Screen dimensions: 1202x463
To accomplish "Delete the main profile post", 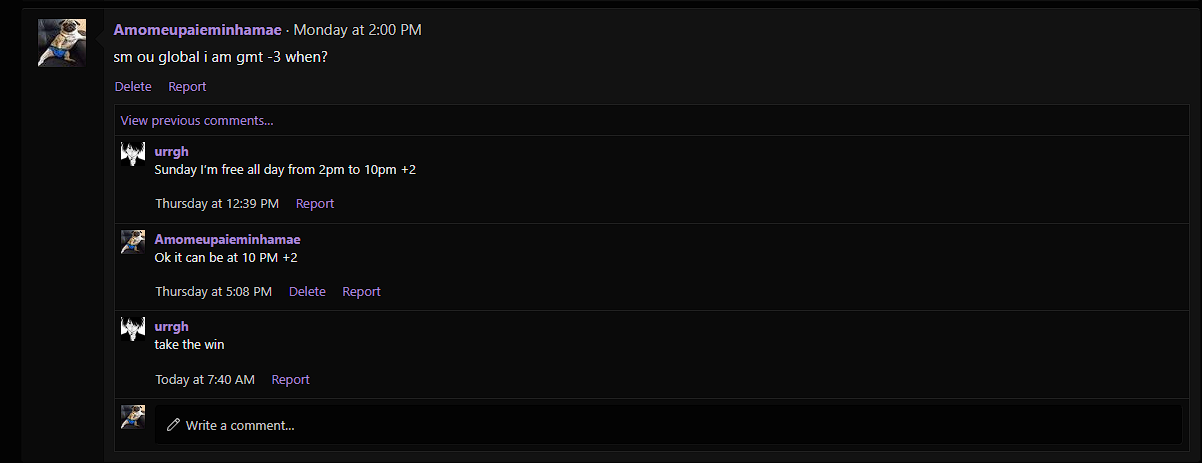I will coord(133,87).
